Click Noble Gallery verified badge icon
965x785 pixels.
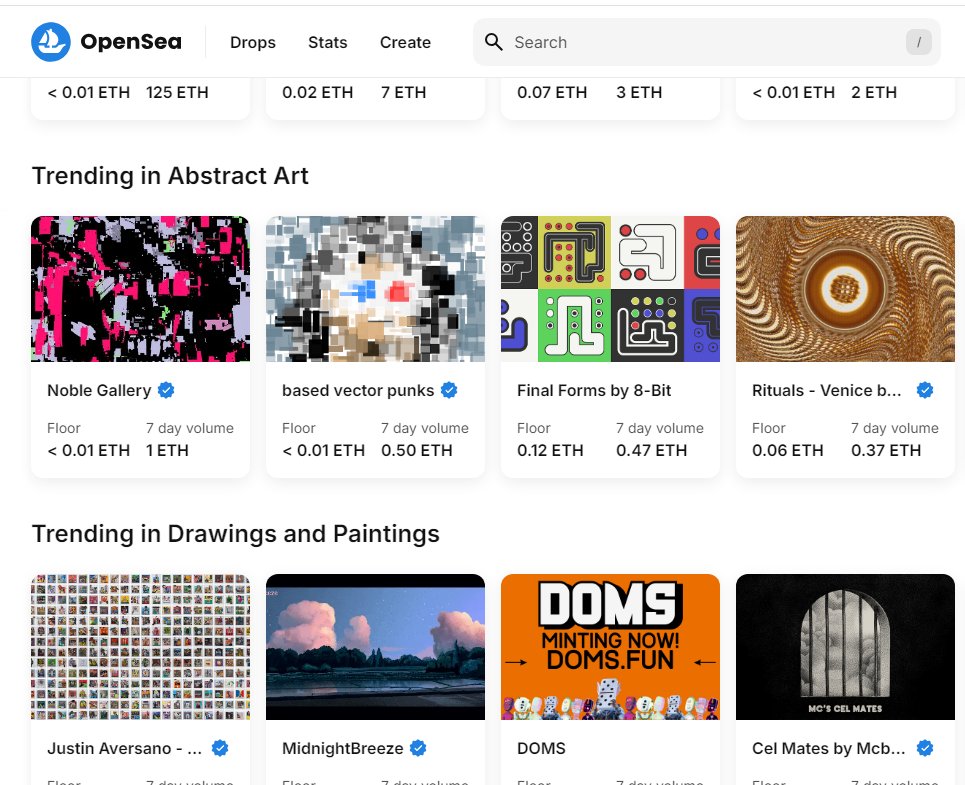click(166, 390)
